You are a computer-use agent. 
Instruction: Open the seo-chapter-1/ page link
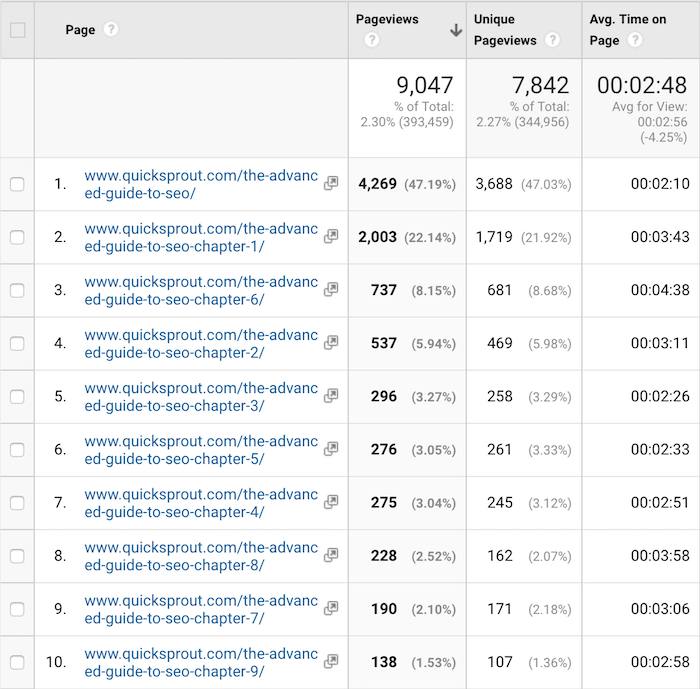coord(201,237)
